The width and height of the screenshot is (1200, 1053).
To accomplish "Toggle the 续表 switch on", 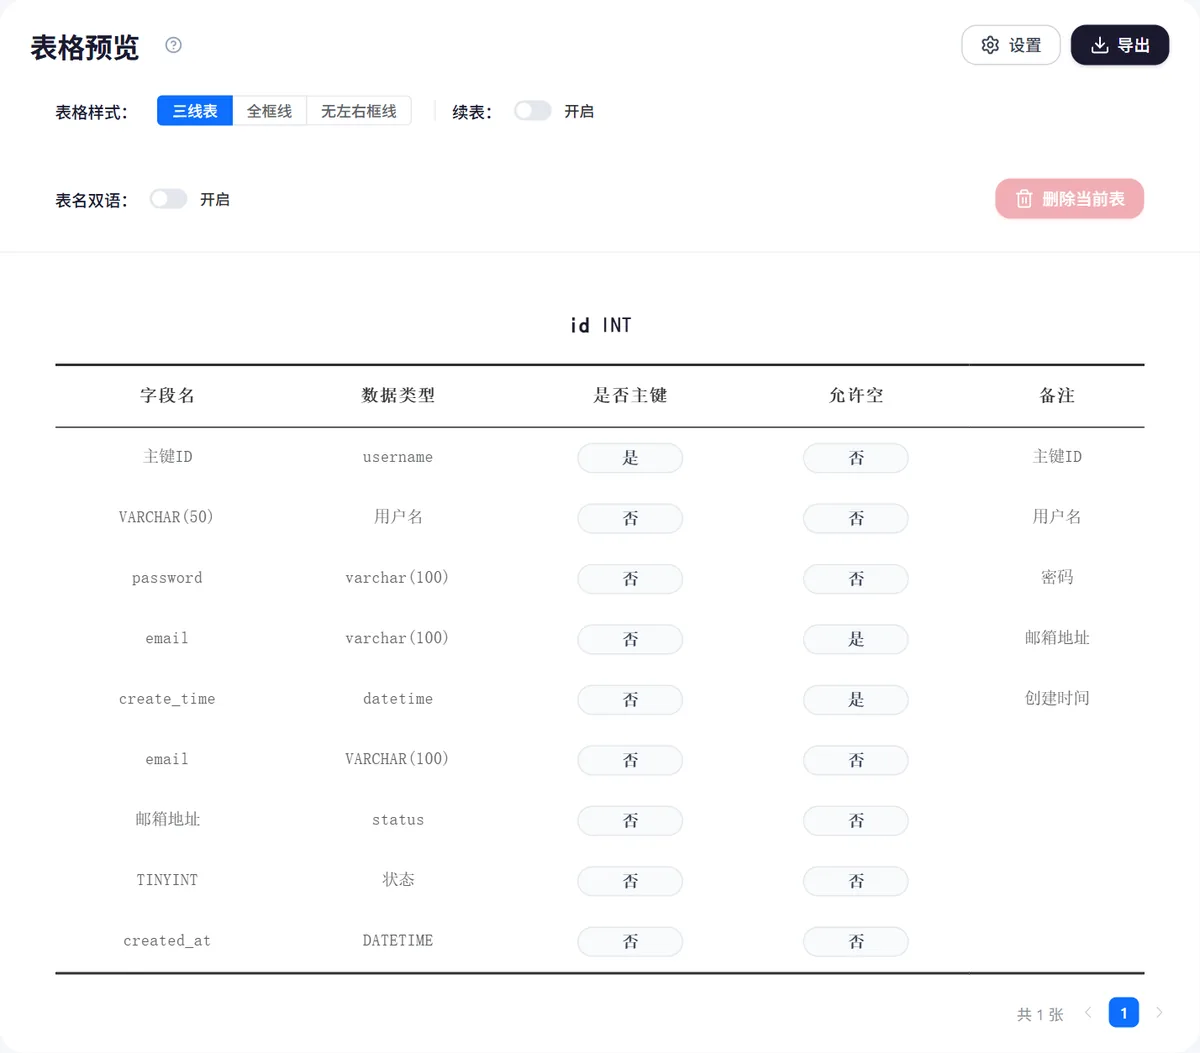I will pyautogui.click(x=533, y=111).
